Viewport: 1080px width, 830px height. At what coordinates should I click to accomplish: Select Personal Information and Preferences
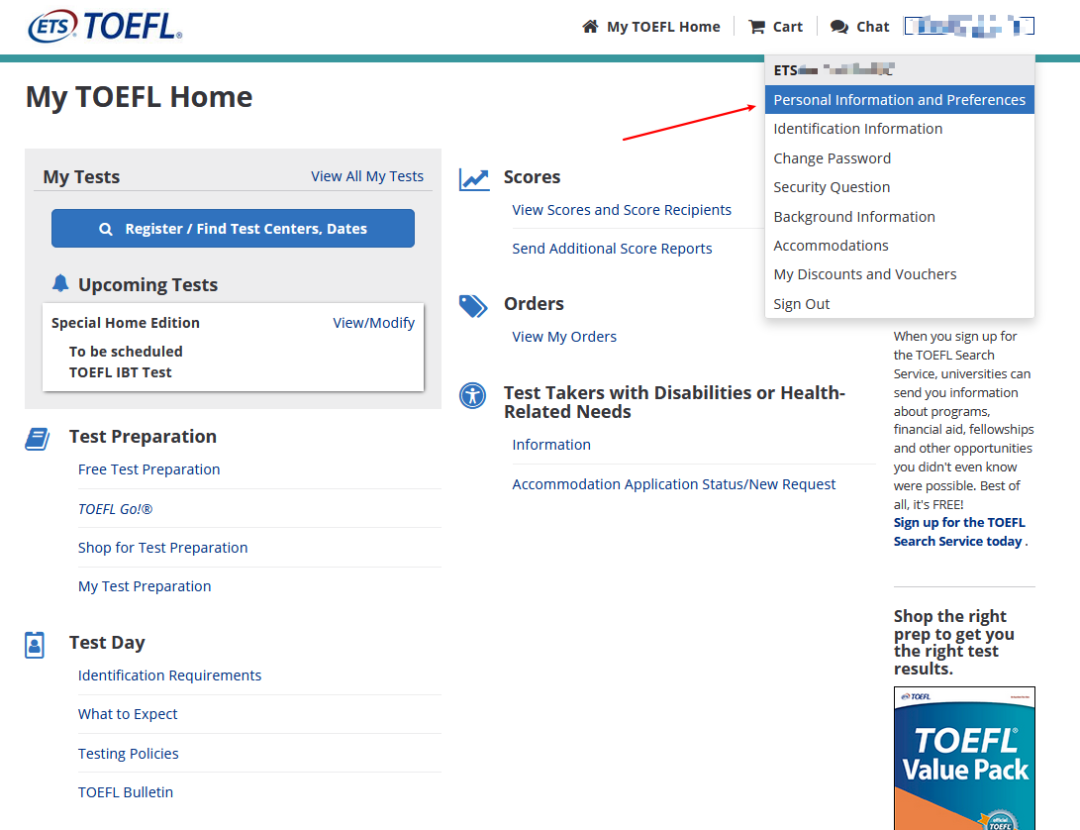899,100
